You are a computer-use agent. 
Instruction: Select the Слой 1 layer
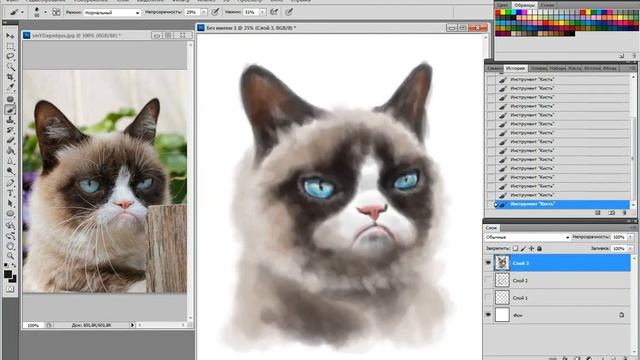(562, 298)
